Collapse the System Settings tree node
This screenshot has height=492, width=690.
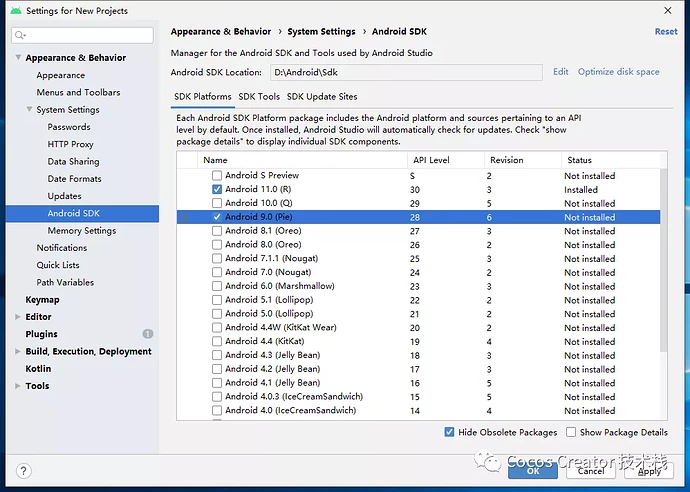30,110
